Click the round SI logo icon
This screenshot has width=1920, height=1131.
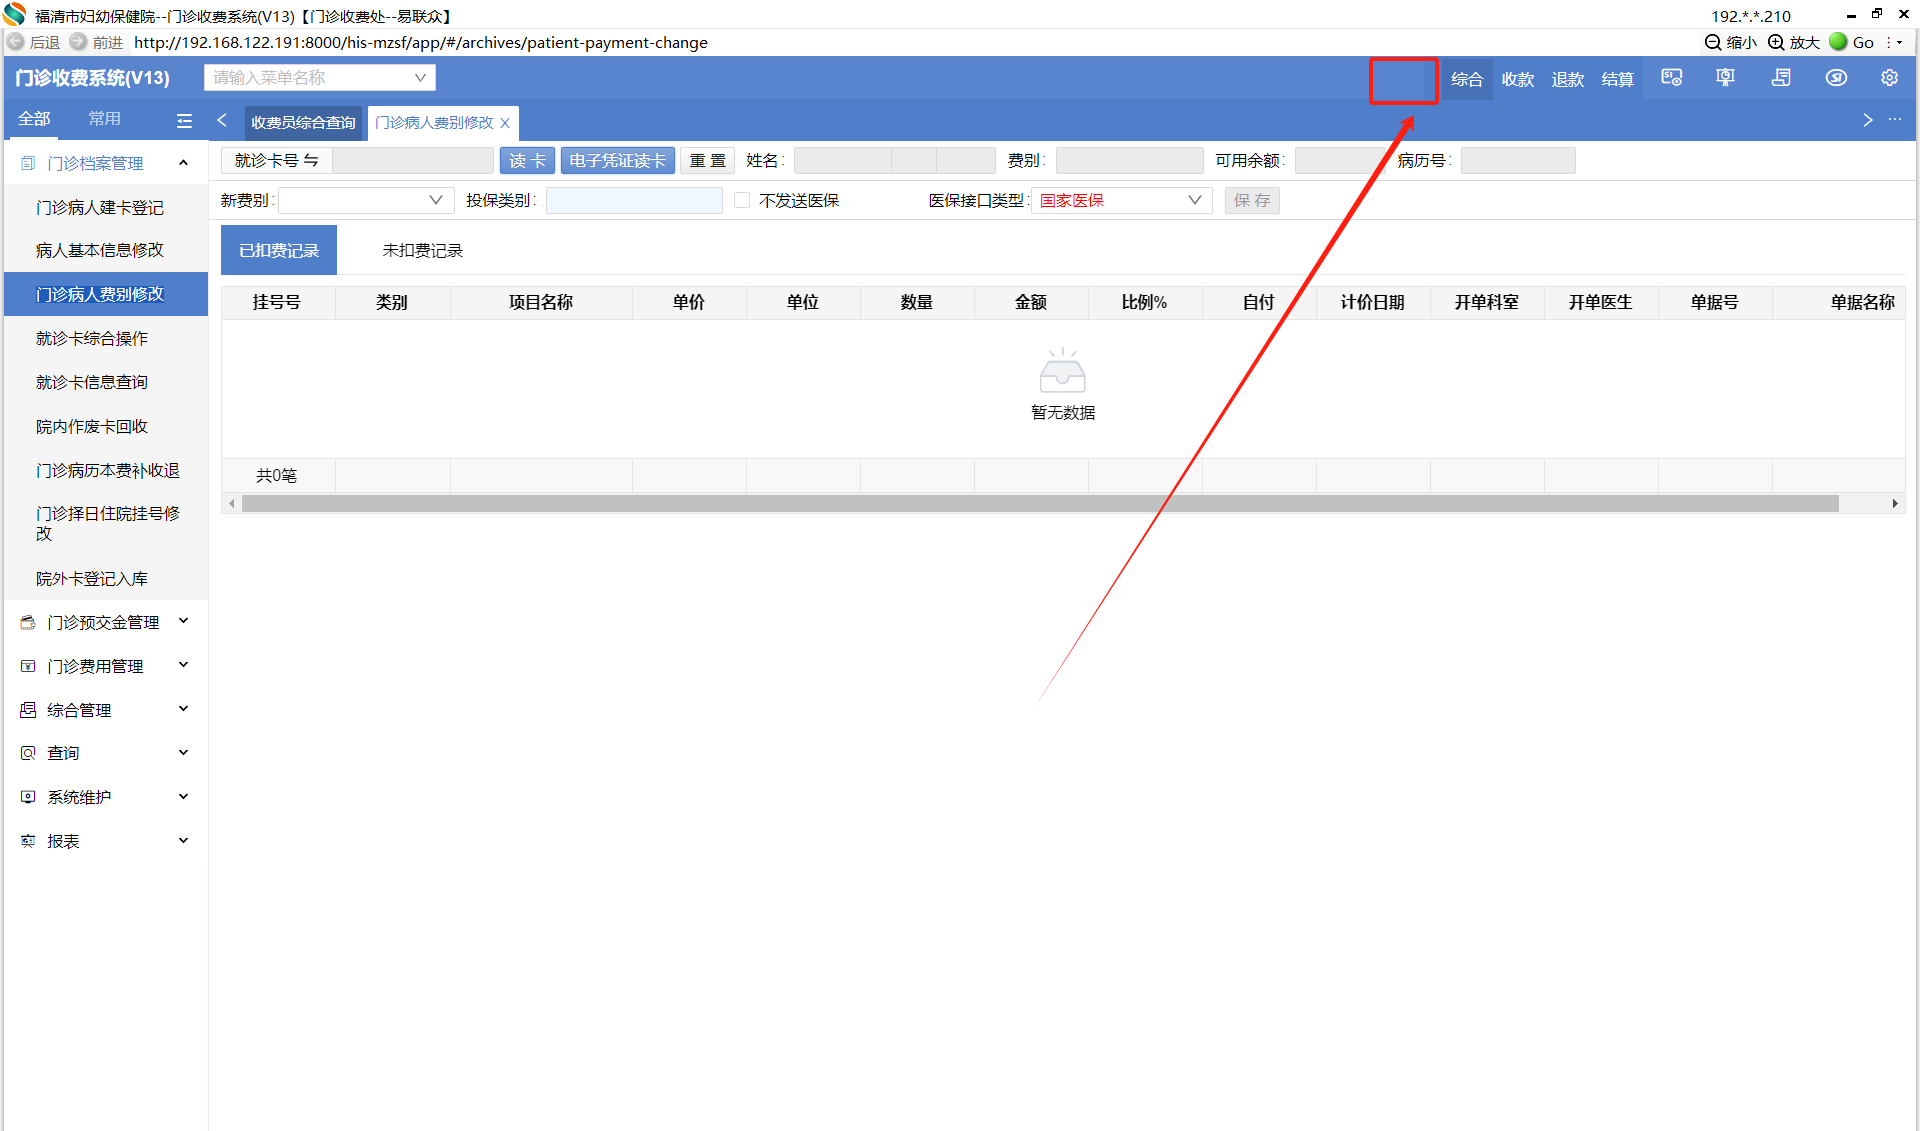(x=1836, y=78)
